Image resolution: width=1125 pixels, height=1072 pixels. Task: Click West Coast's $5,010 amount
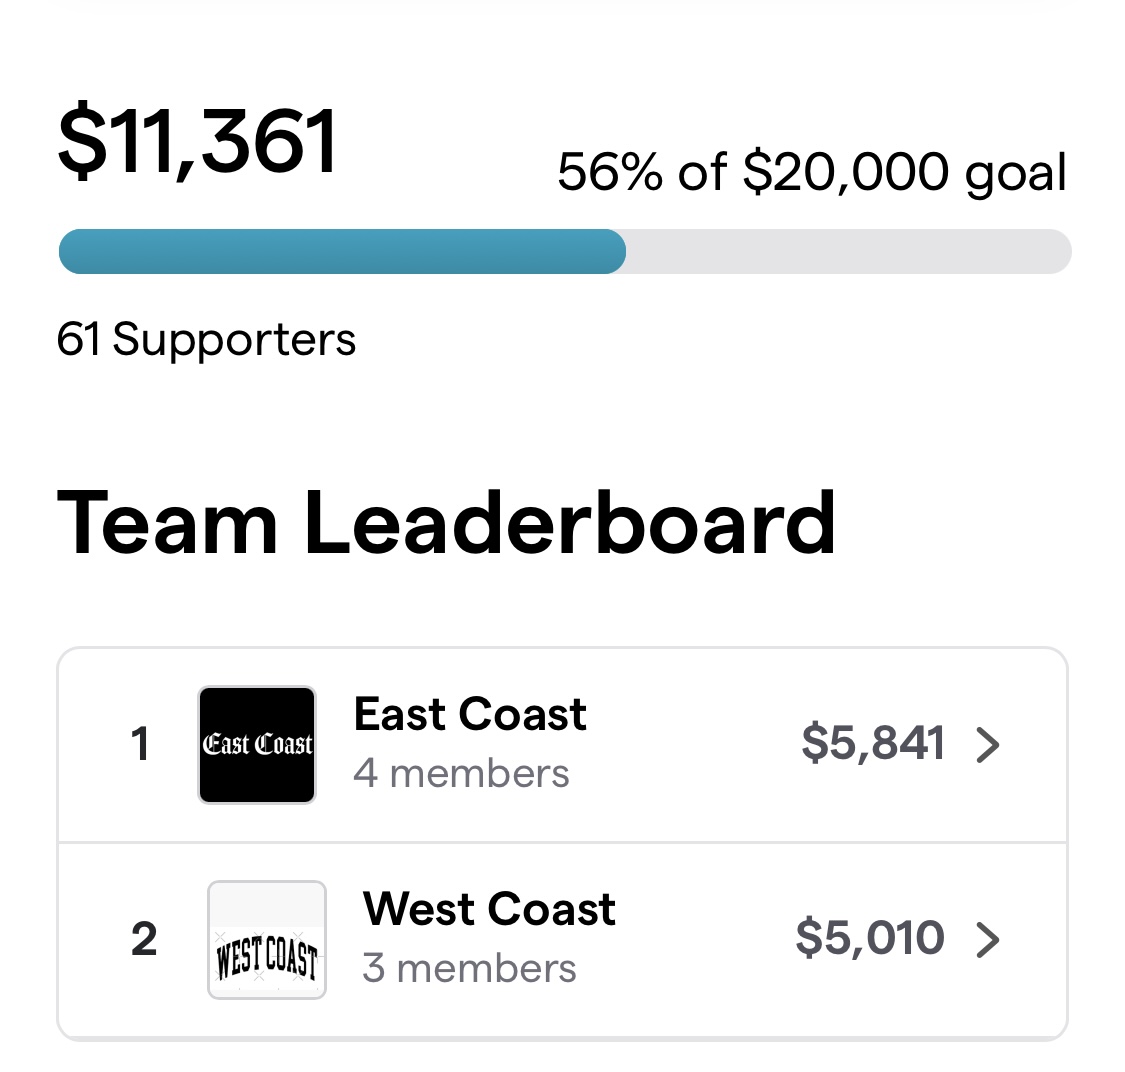(870, 938)
